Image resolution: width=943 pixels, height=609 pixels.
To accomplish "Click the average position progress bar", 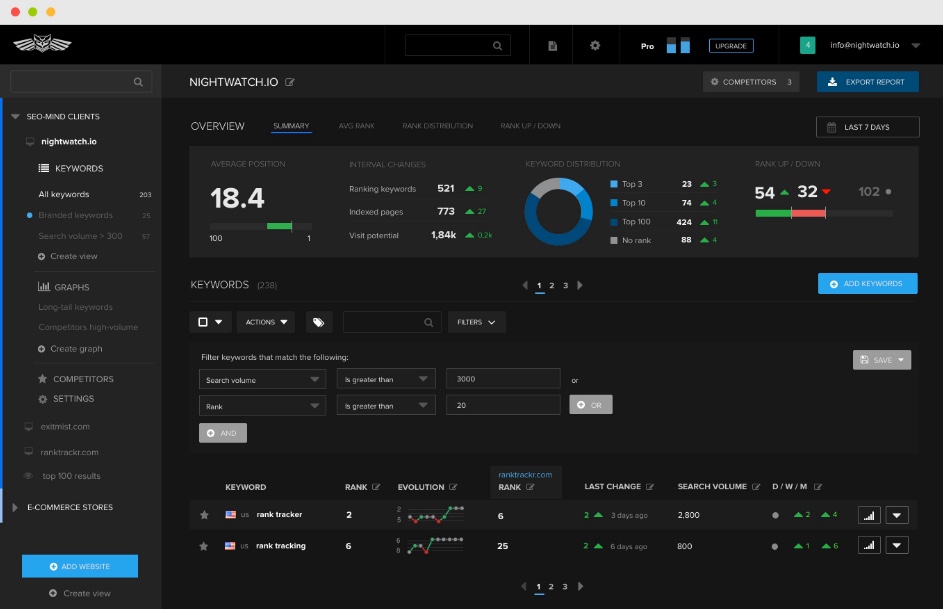I will click(260, 226).
